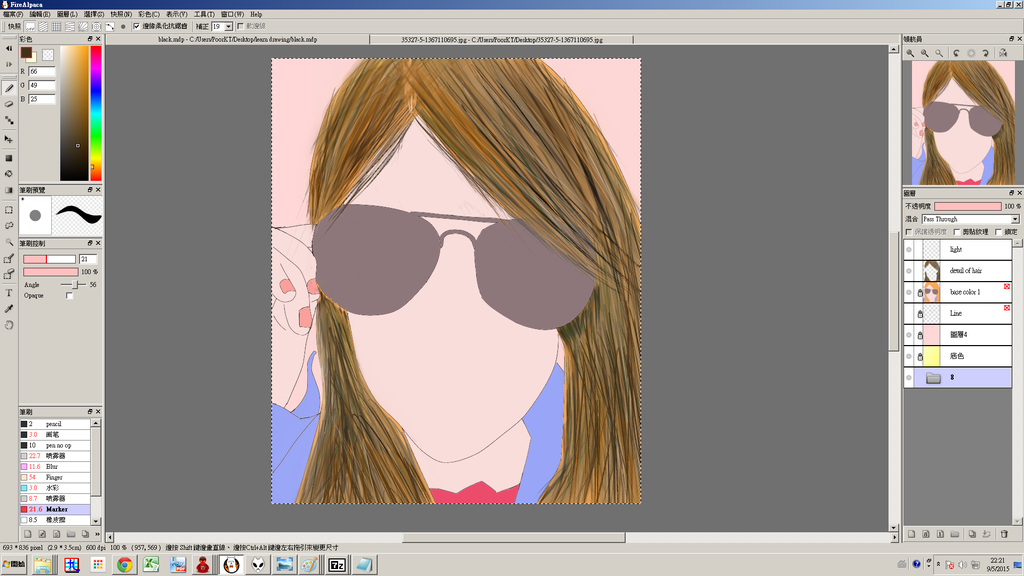Select the Eraser tool in left toolbar
This screenshot has width=1024, height=576.
[x=9, y=103]
